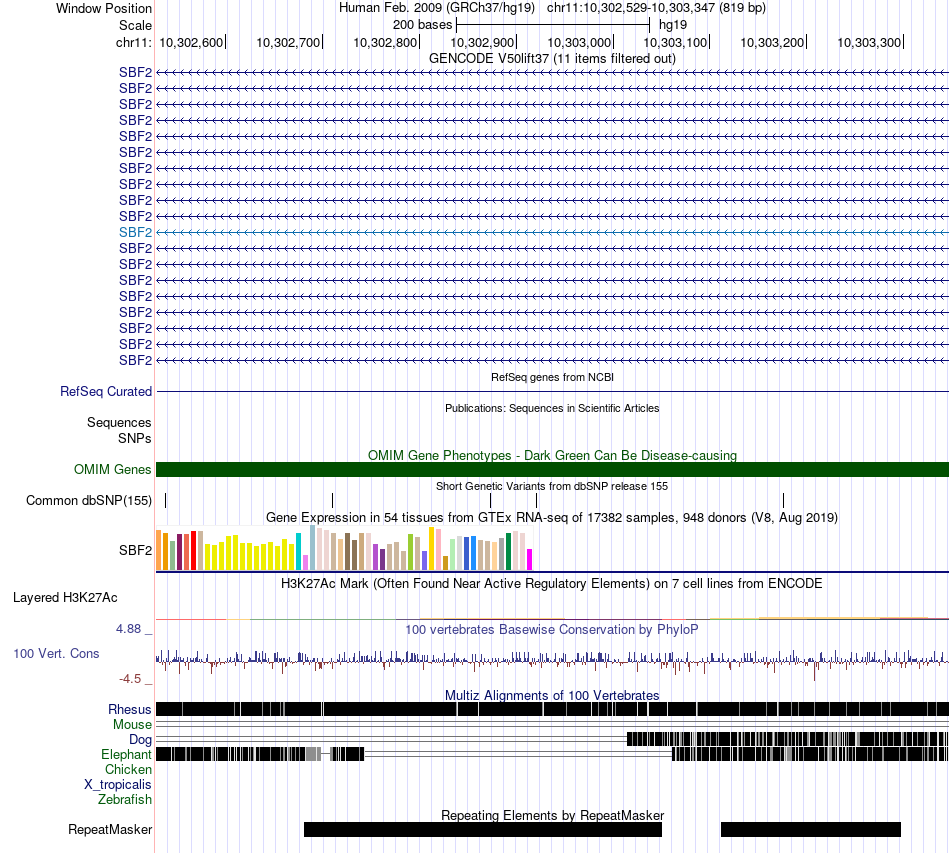
Task: Open the RefSeq genes from NCBI title
Action: pos(552,377)
